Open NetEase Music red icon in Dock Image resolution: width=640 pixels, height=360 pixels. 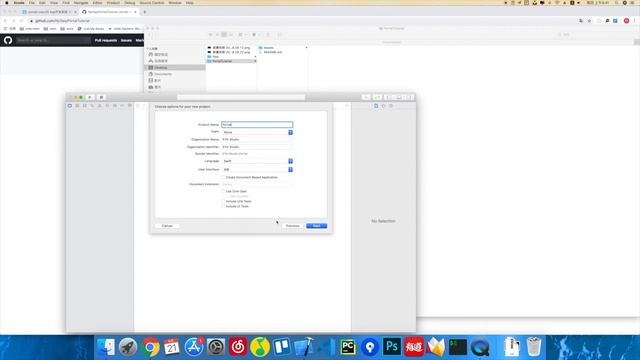pyautogui.click(x=238, y=347)
